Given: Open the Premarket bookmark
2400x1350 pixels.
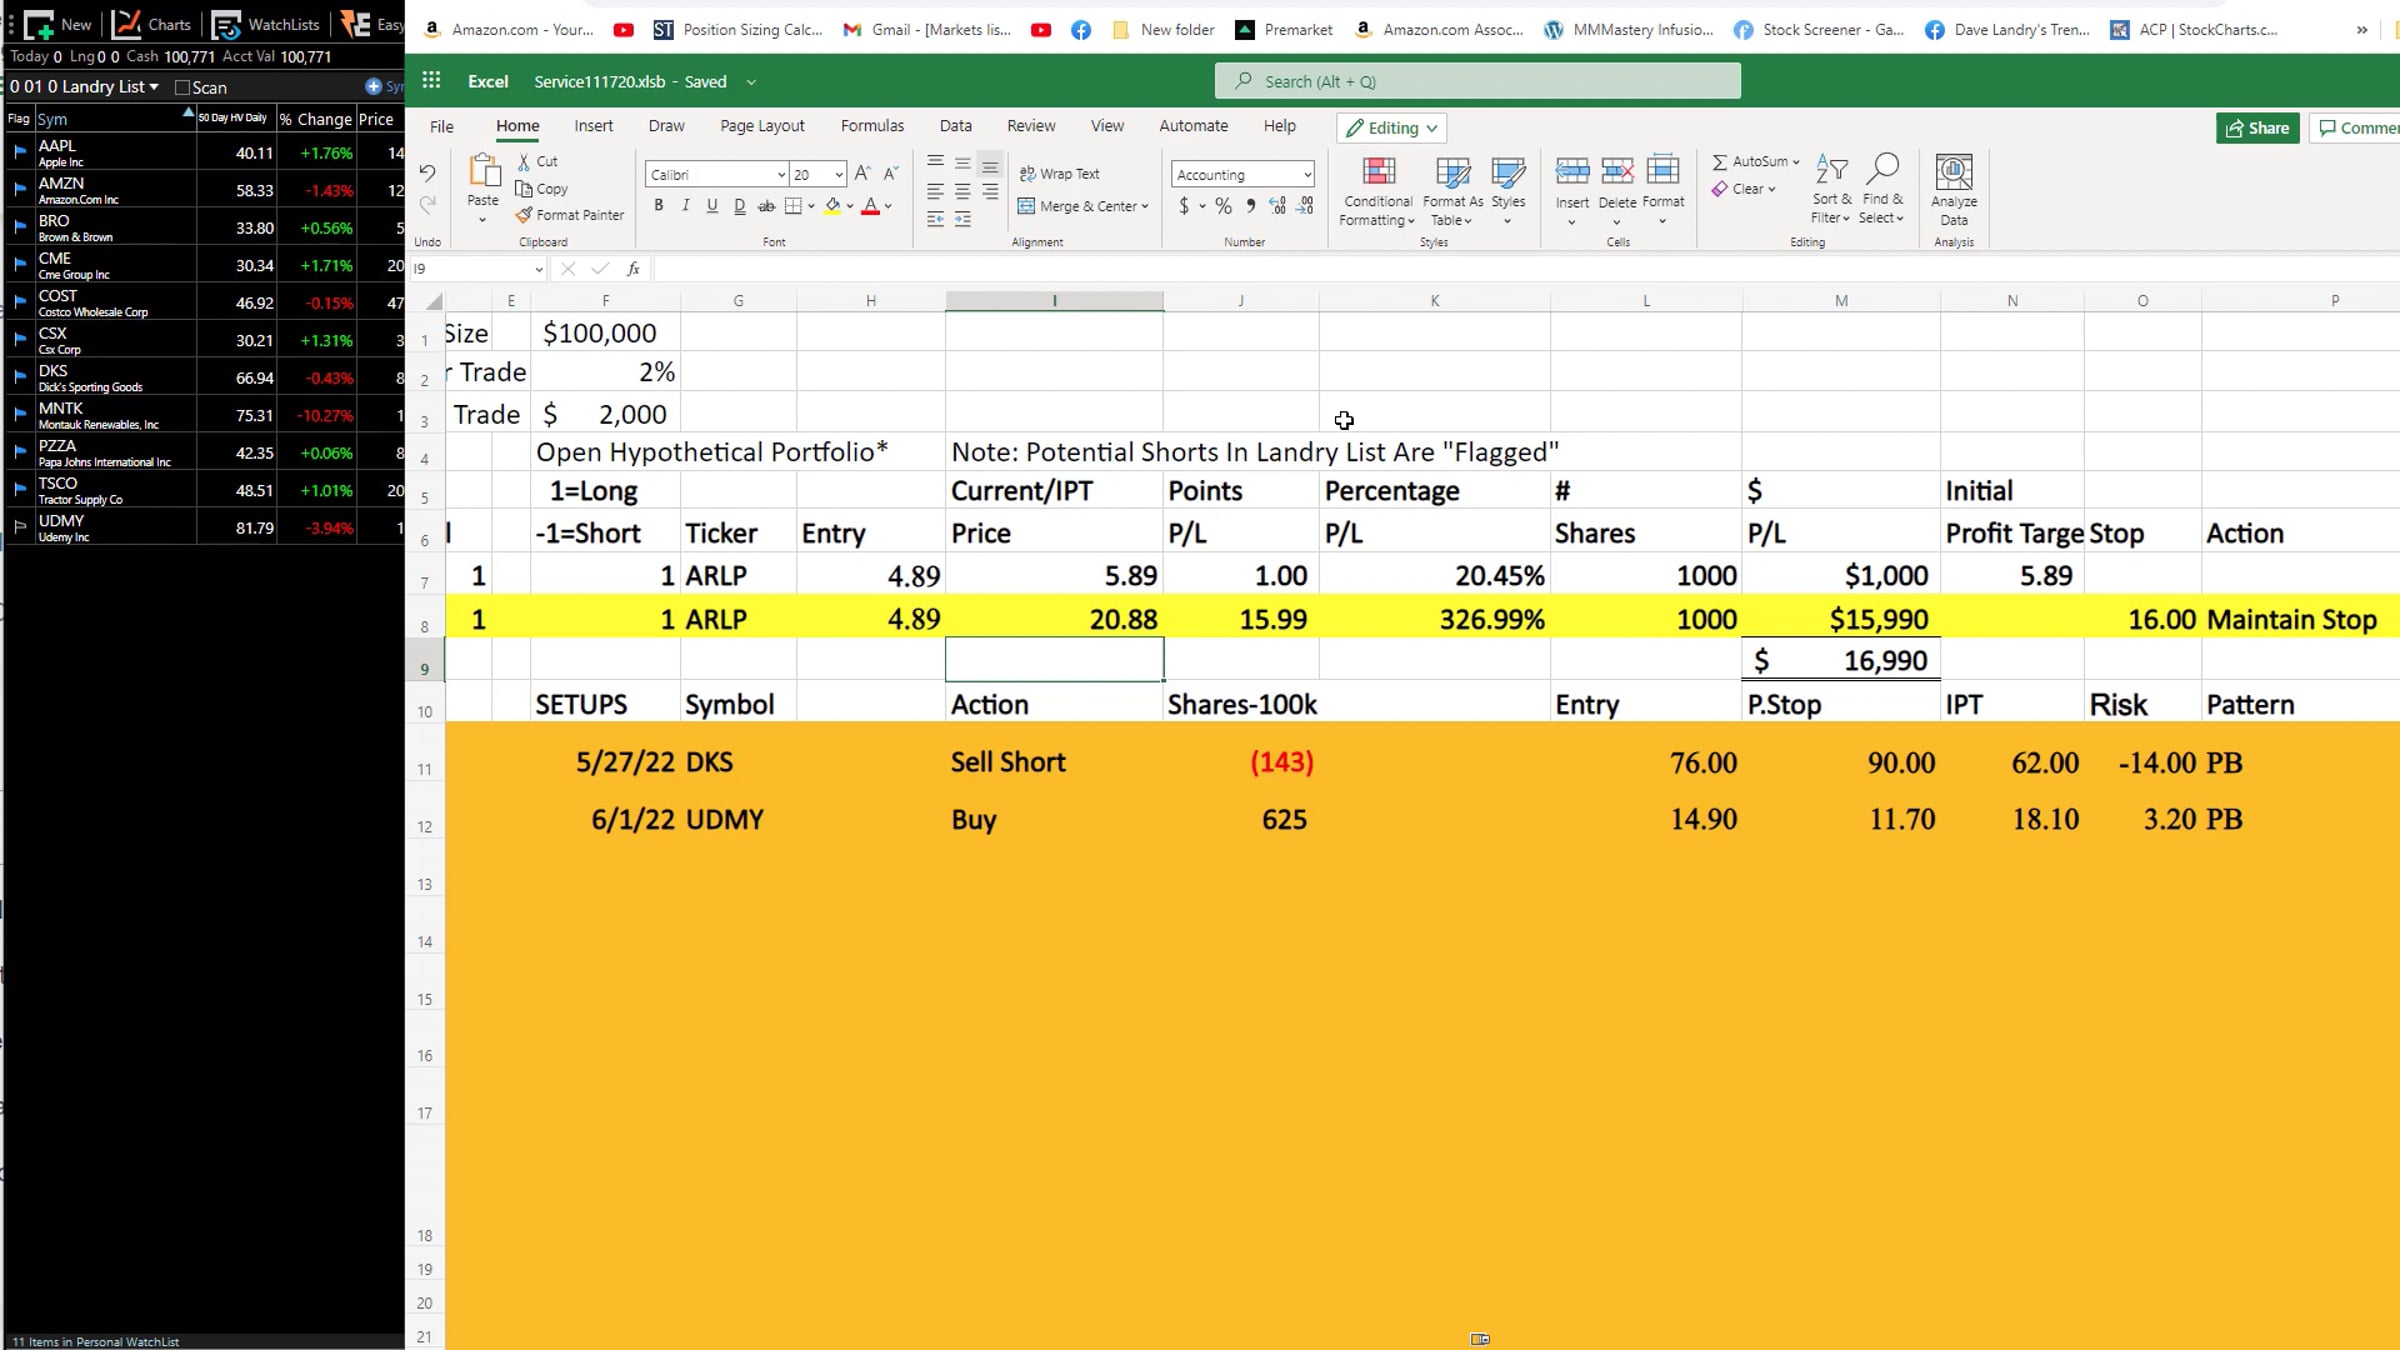Looking at the screenshot, I should (1284, 30).
